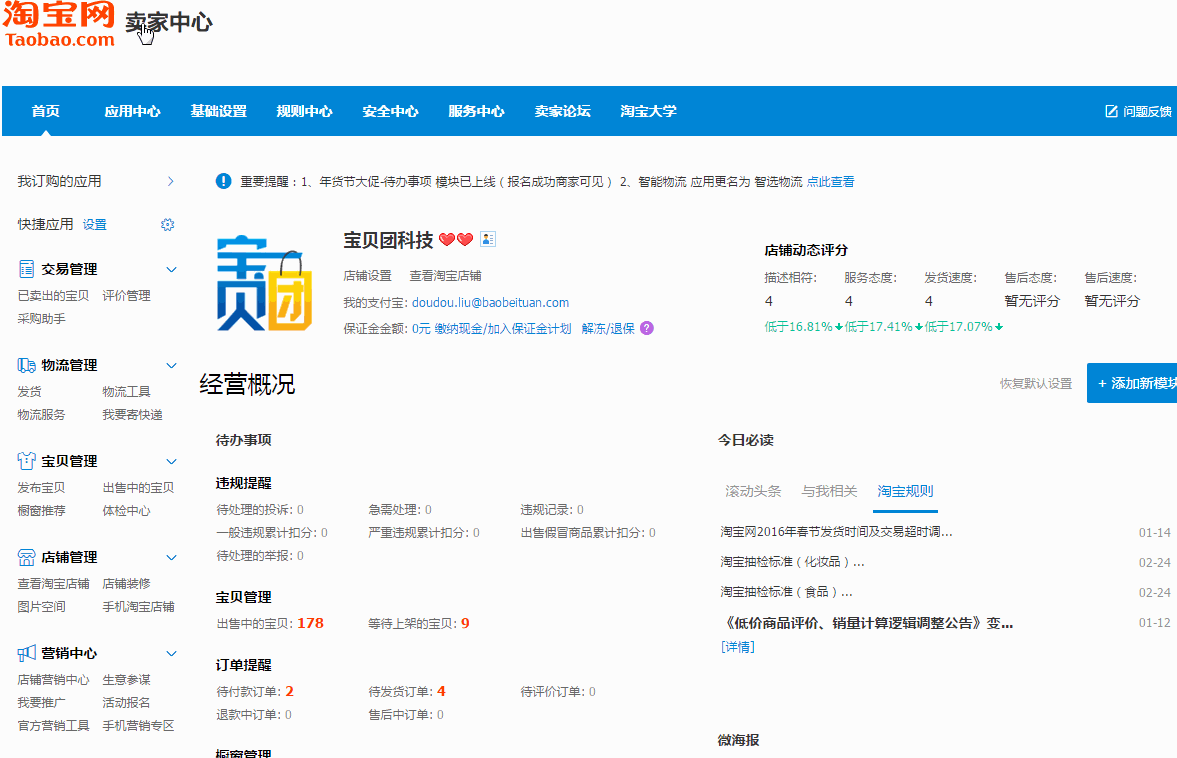1177x758 pixels.
Task: Open 基础设置 in the nav bar
Action: 218,111
